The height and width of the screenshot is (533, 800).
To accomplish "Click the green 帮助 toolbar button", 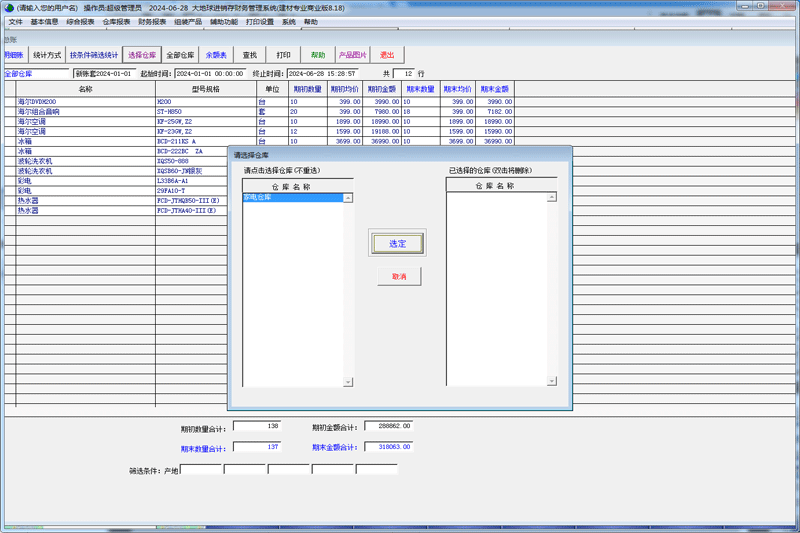I will [318, 55].
